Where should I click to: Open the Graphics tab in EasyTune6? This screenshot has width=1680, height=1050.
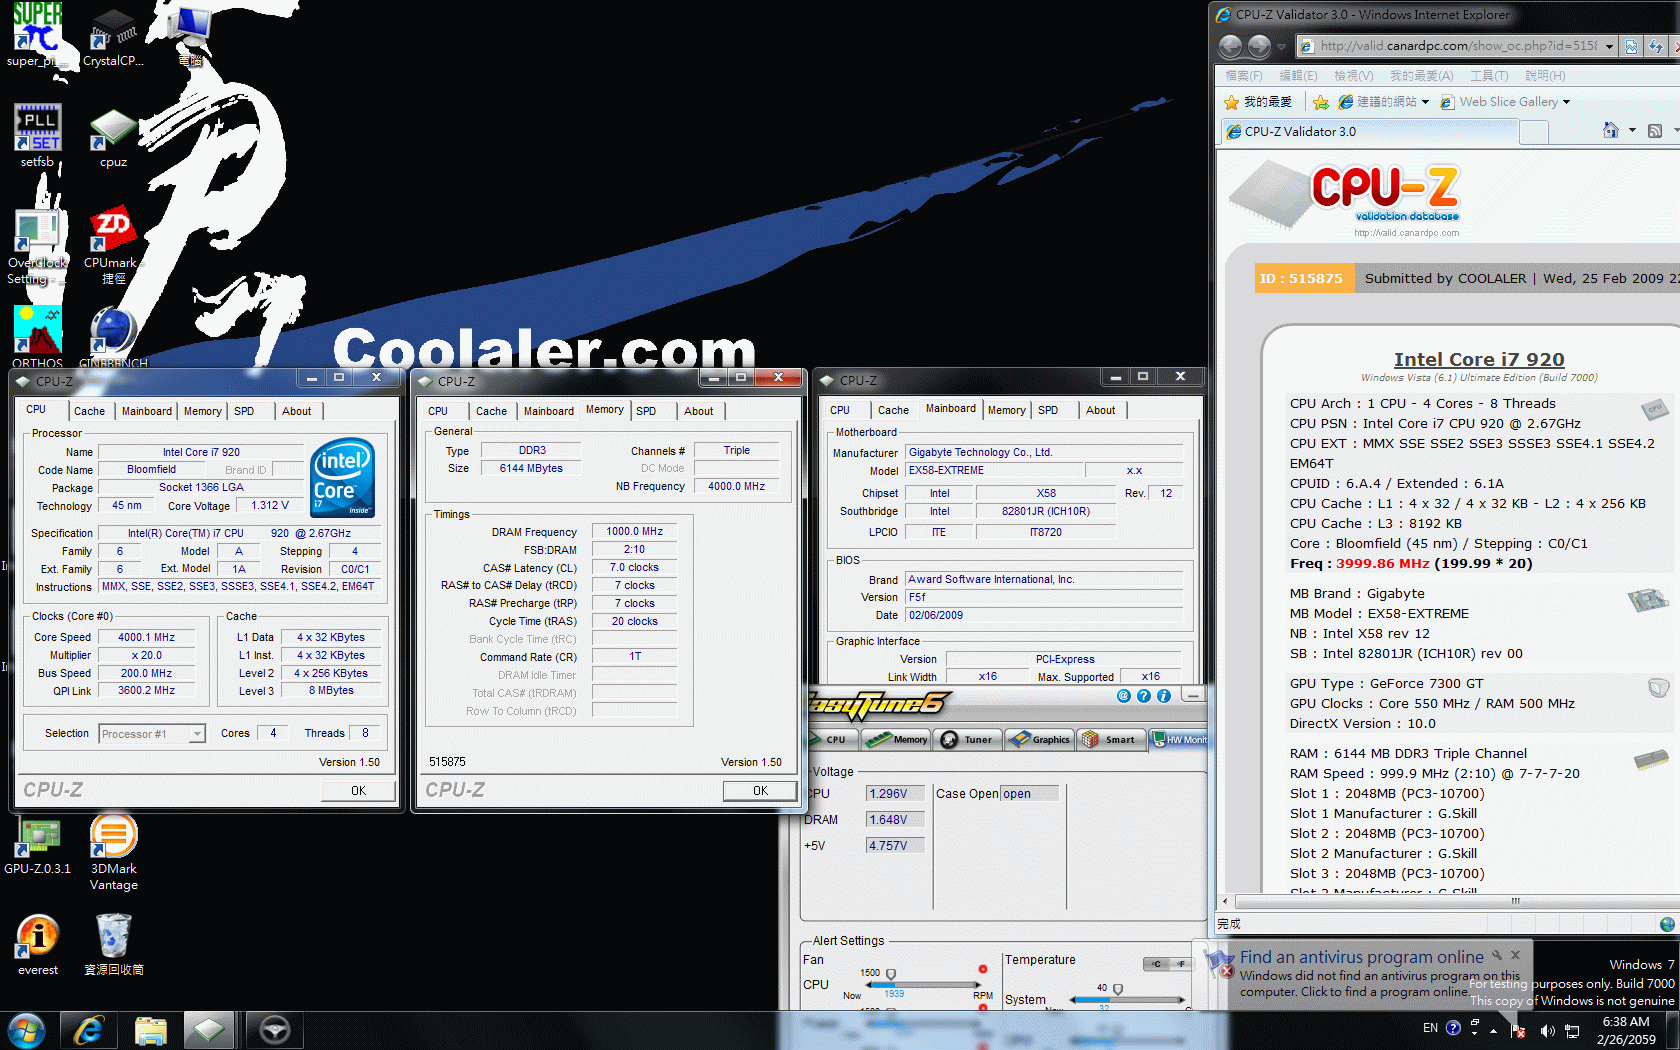pyautogui.click(x=1040, y=740)
